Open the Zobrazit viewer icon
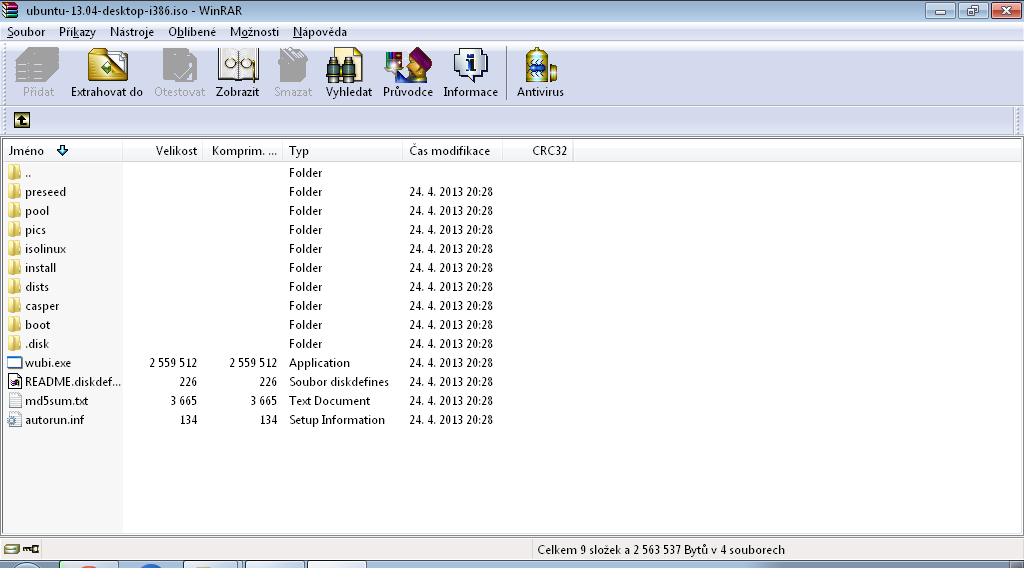 [238, 65]
